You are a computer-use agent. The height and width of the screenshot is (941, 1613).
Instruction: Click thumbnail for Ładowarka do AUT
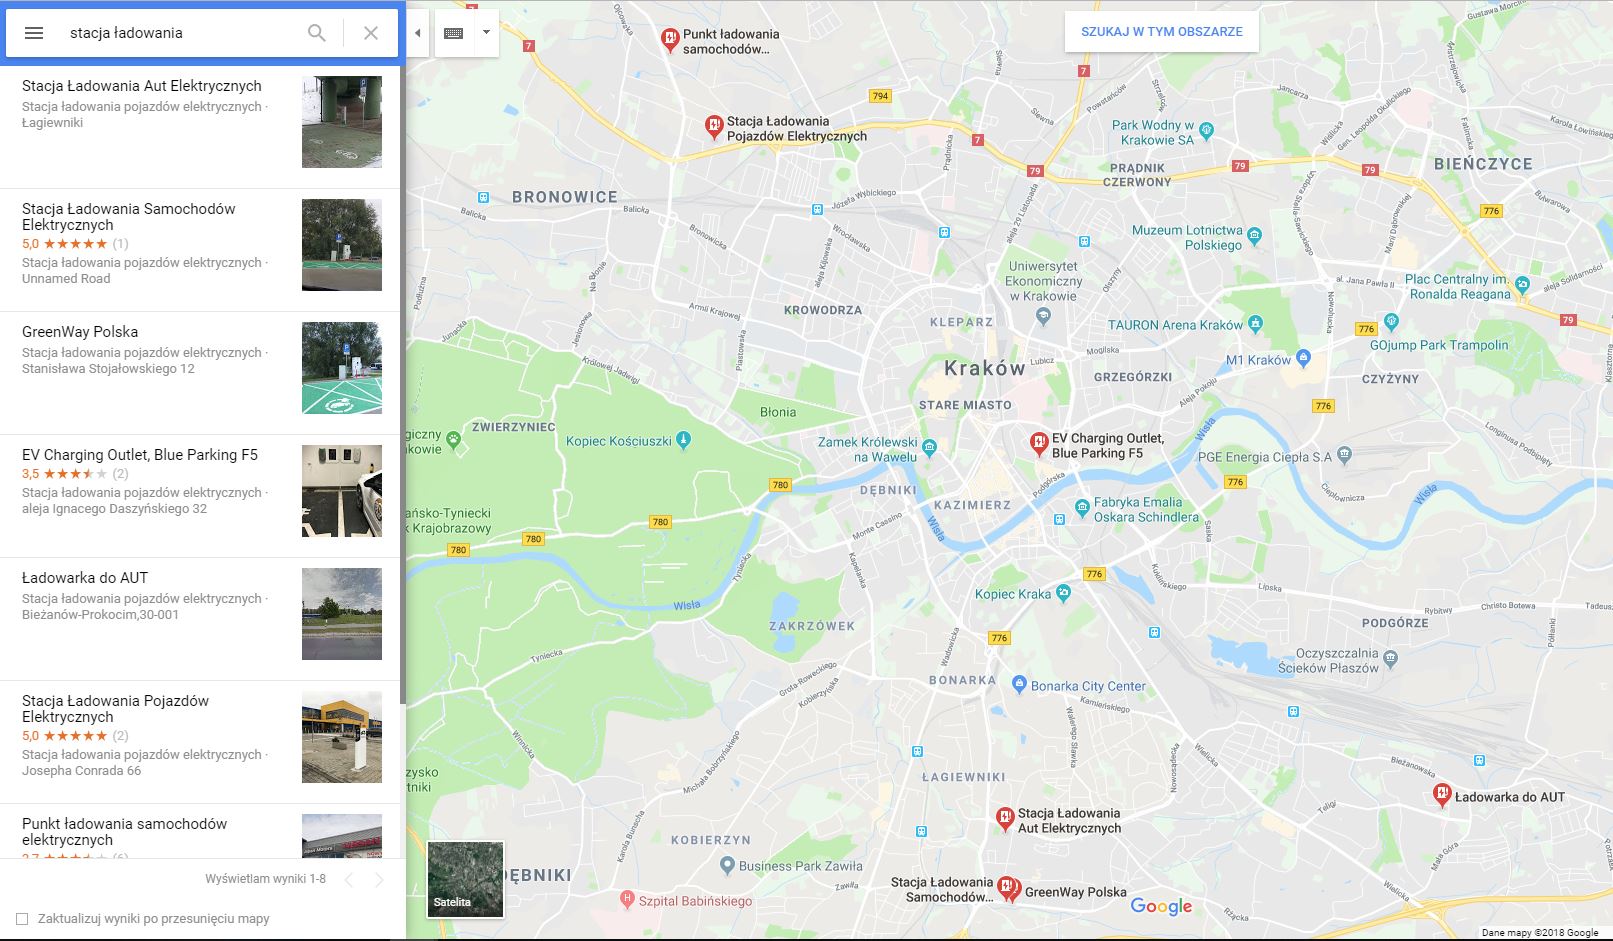click(342, 614)
